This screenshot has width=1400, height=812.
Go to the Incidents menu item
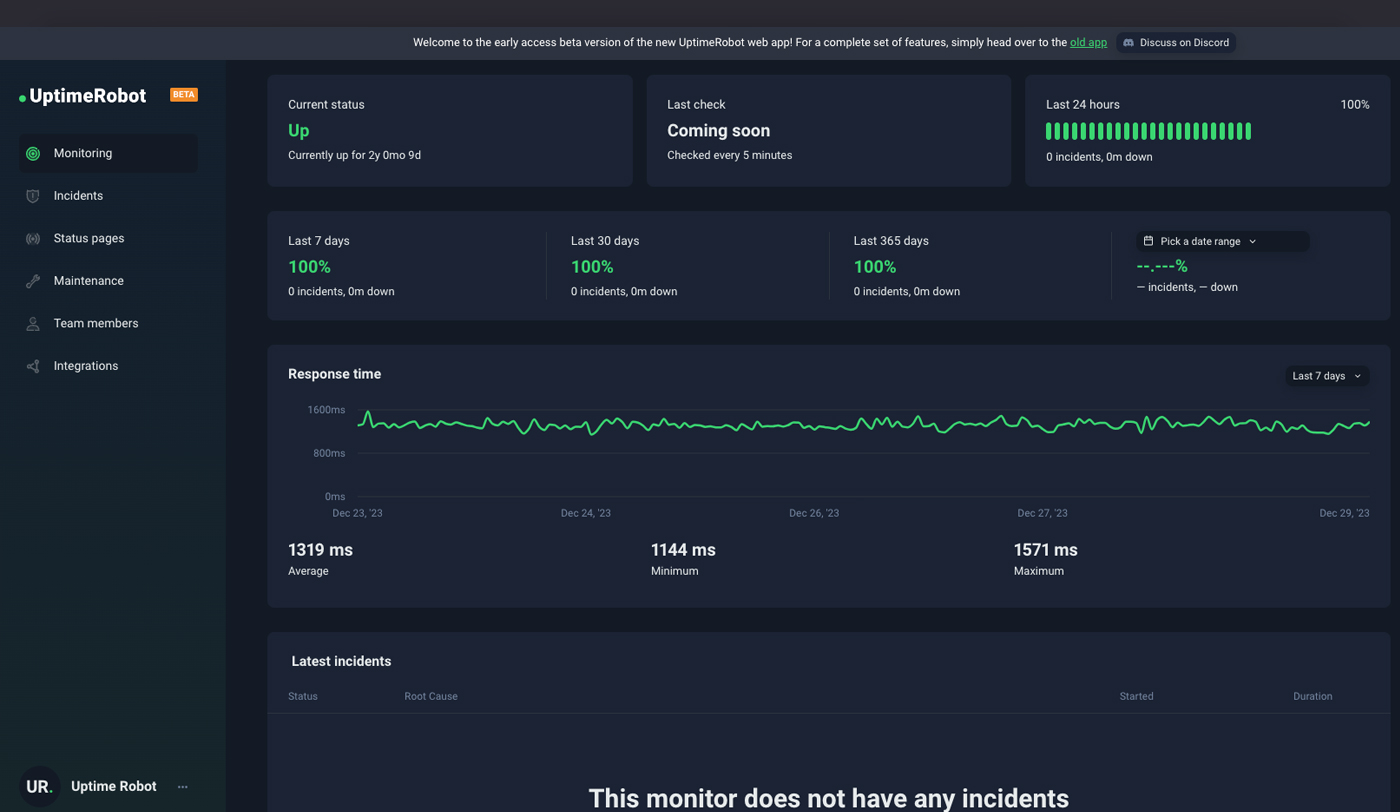click(x=78, y=196)
